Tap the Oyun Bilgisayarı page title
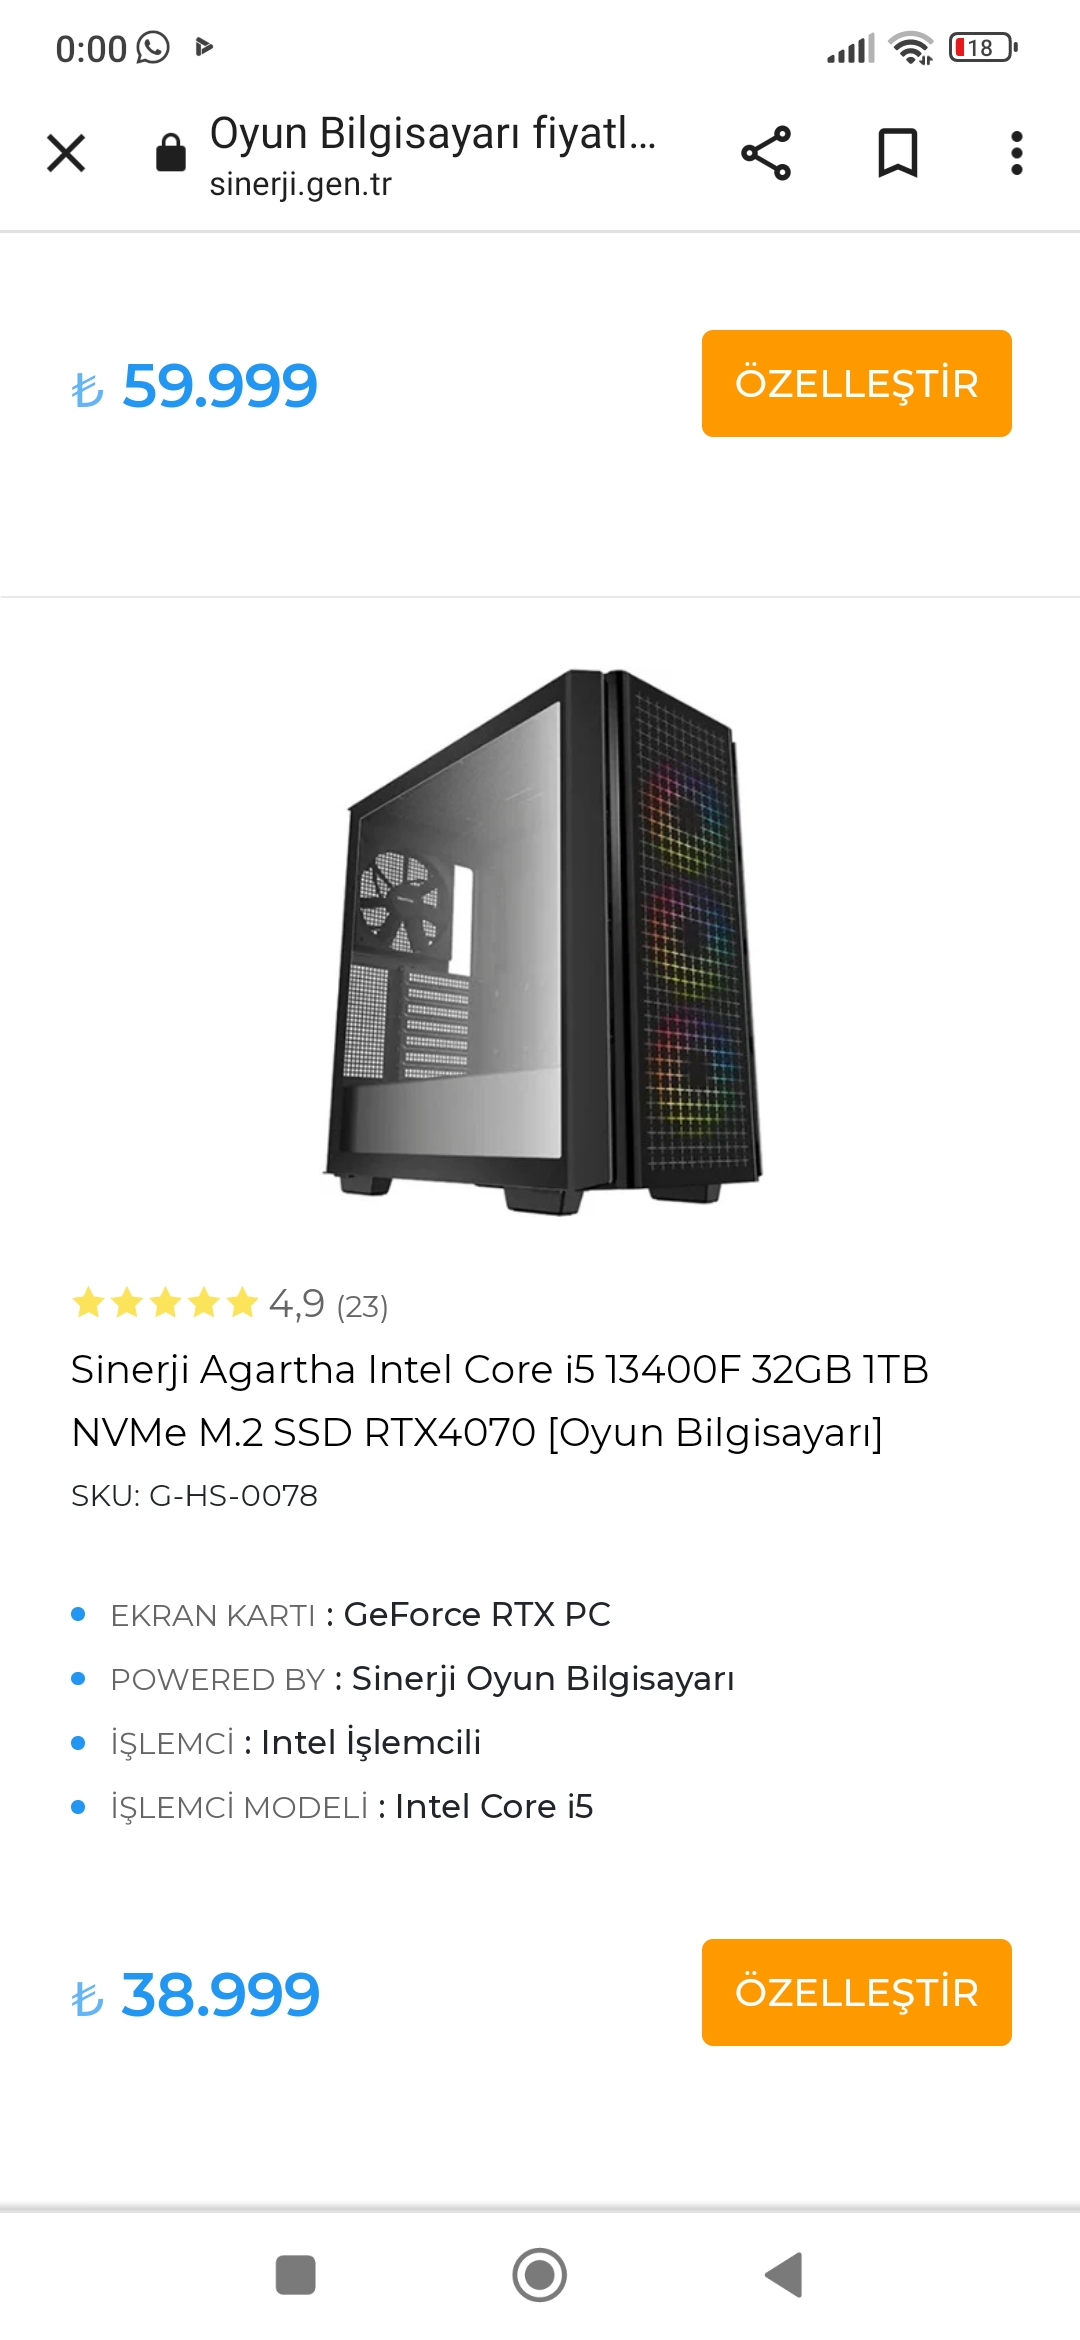This screenshot has height=2340, width=1080. 433,133
